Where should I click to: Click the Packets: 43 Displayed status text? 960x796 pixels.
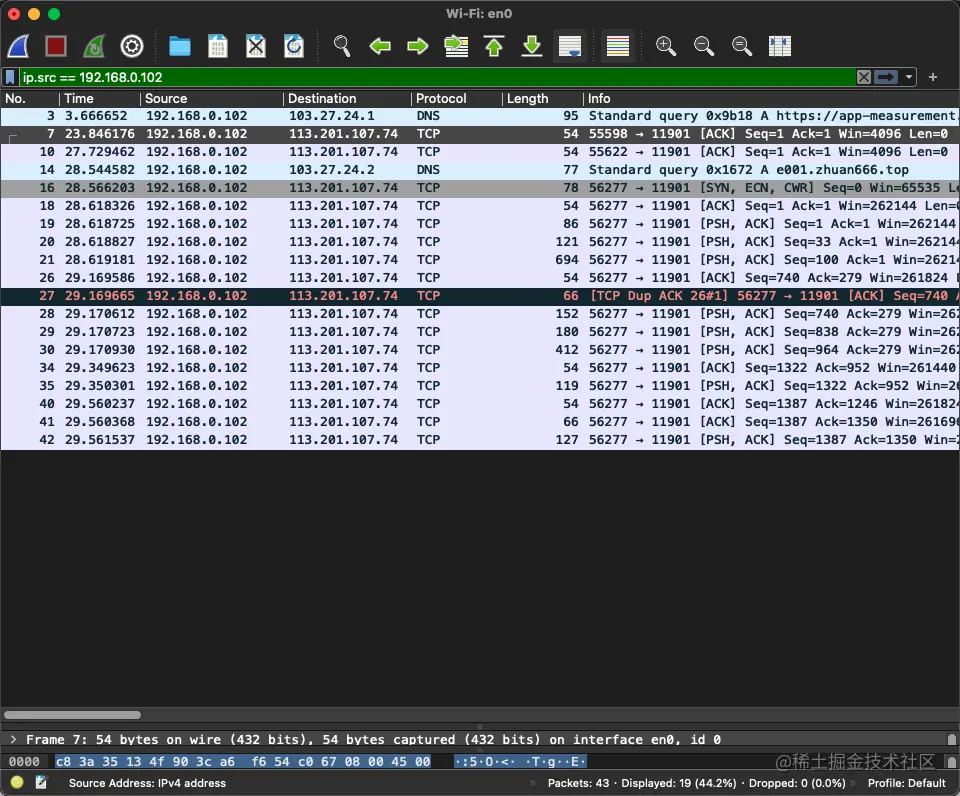coord(696,783)
